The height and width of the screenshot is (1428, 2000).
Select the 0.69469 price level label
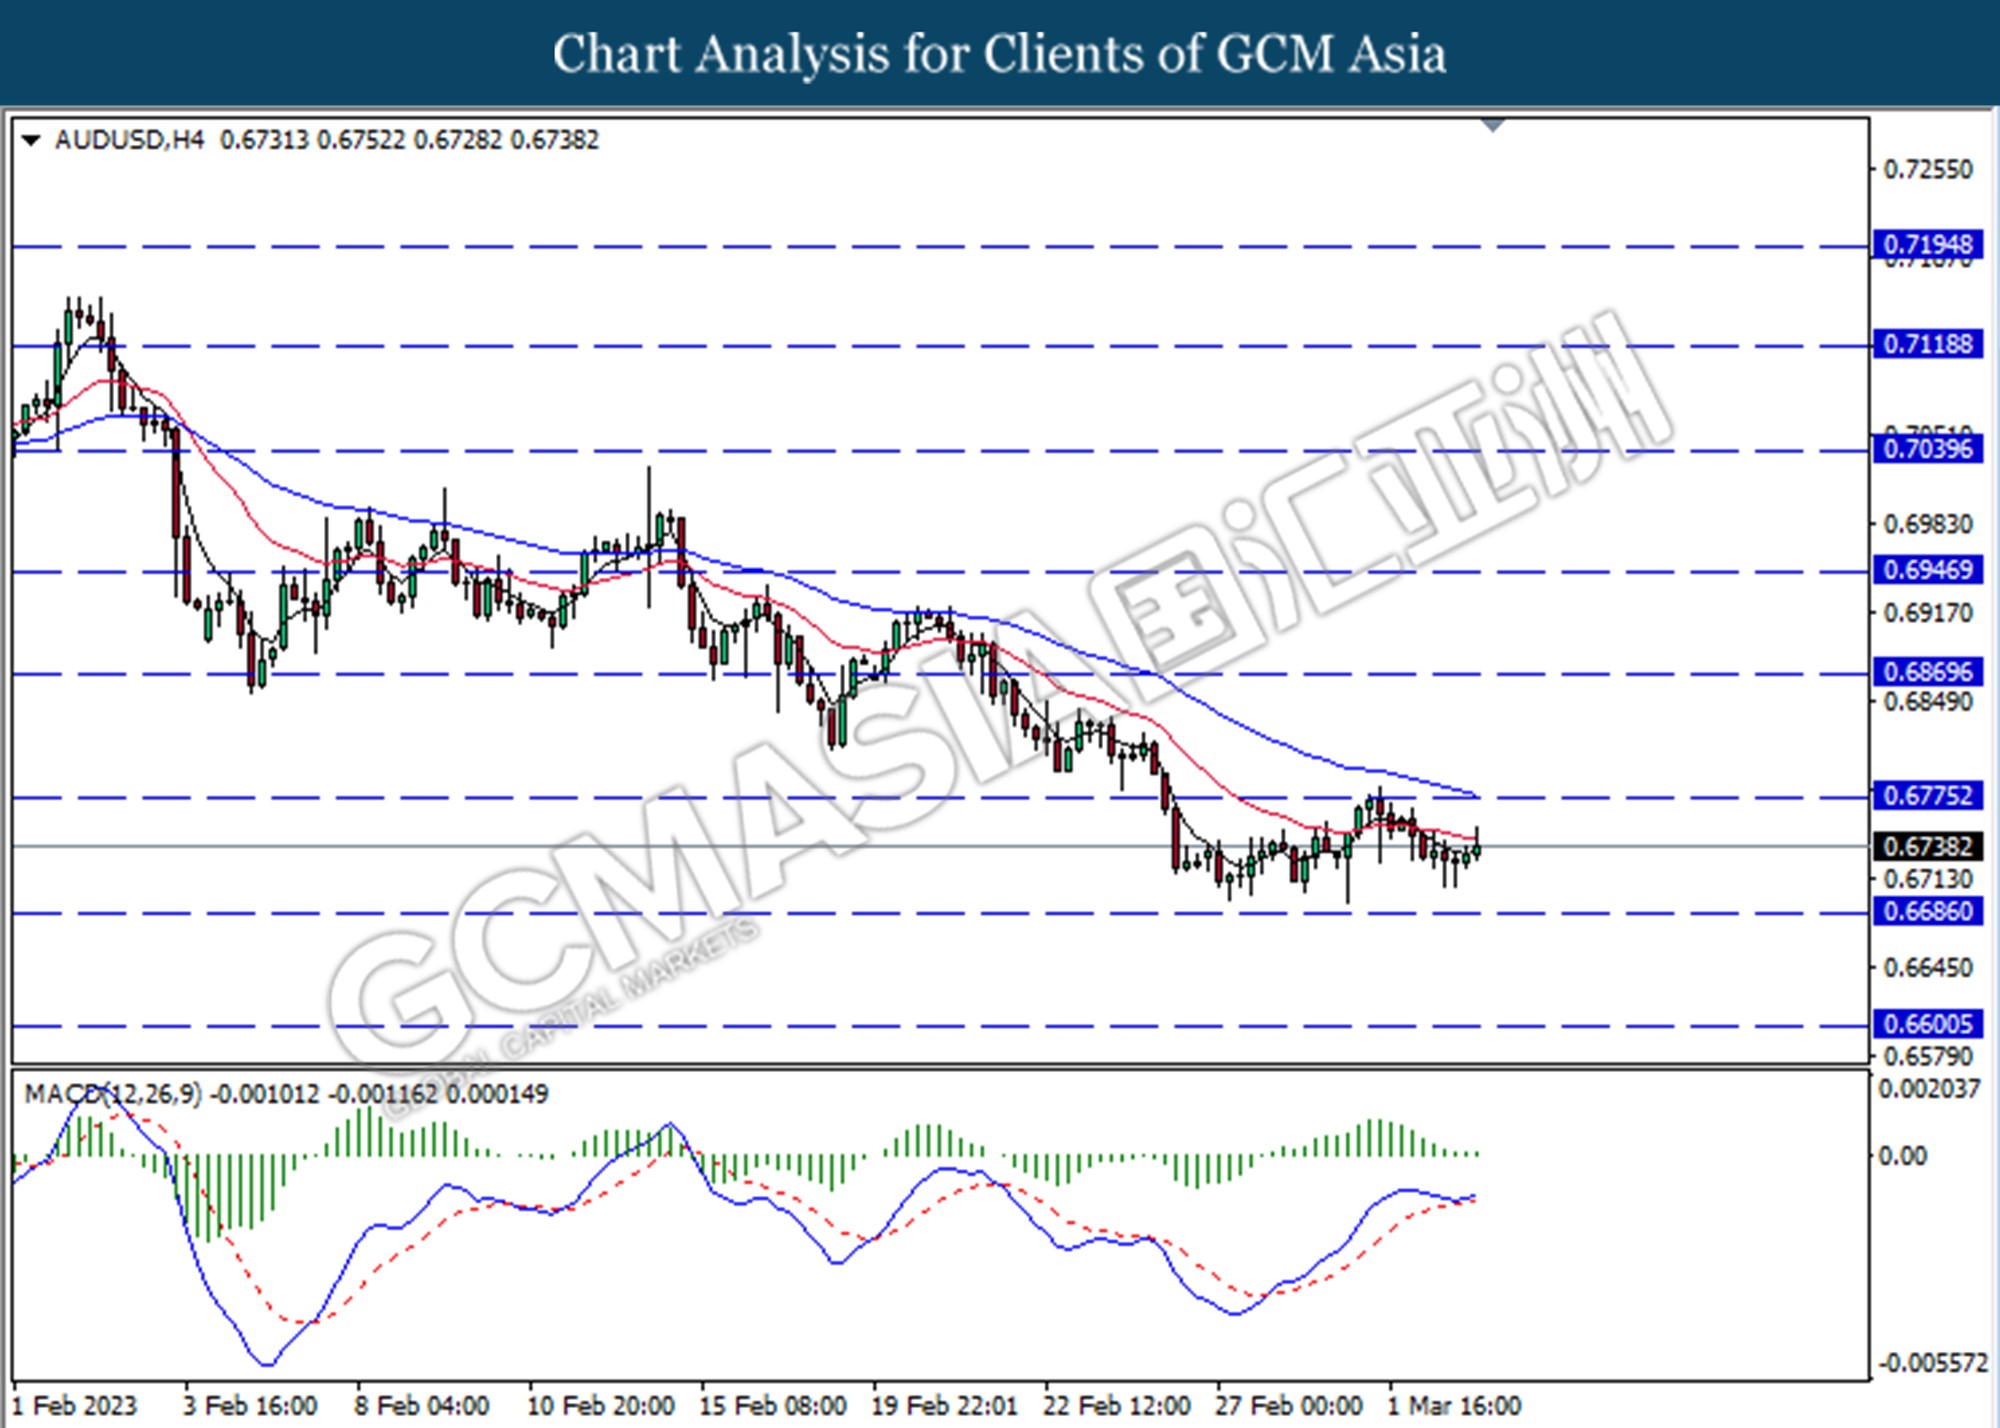tap(1927, 570)
